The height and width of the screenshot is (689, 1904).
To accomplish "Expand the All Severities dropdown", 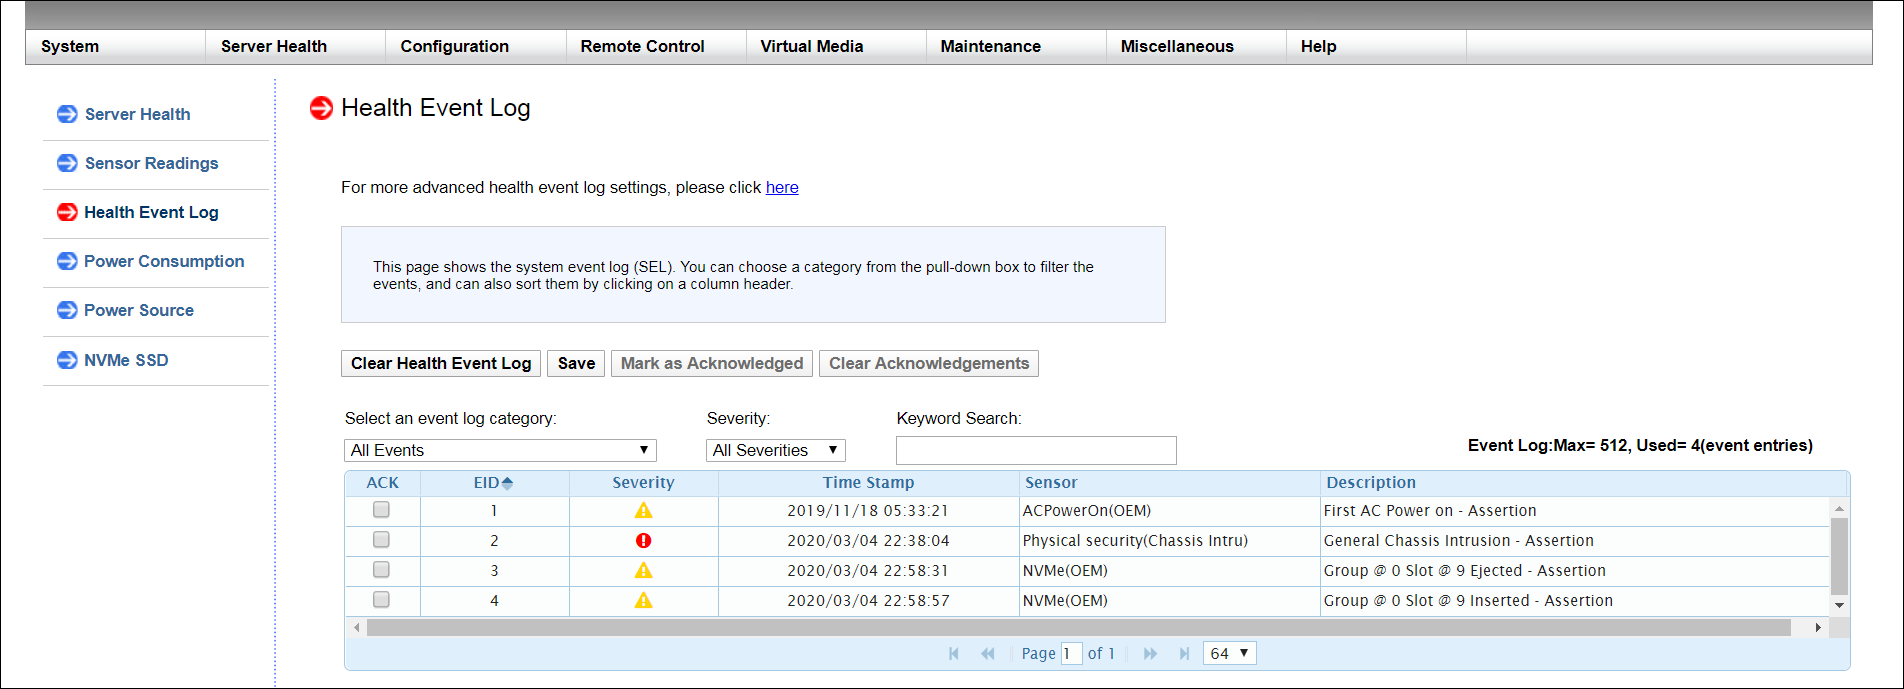I will tap(775, 451).
